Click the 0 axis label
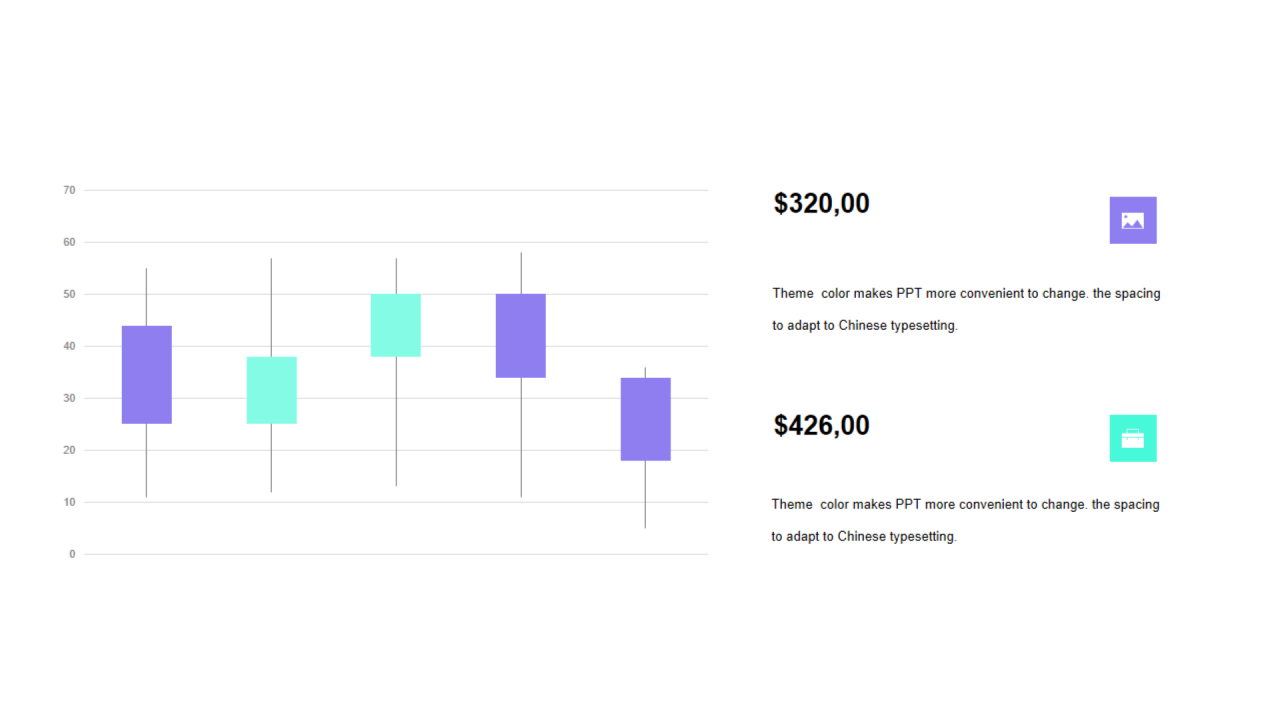This screenshot has width=1280, height=720. coord(72,554)
